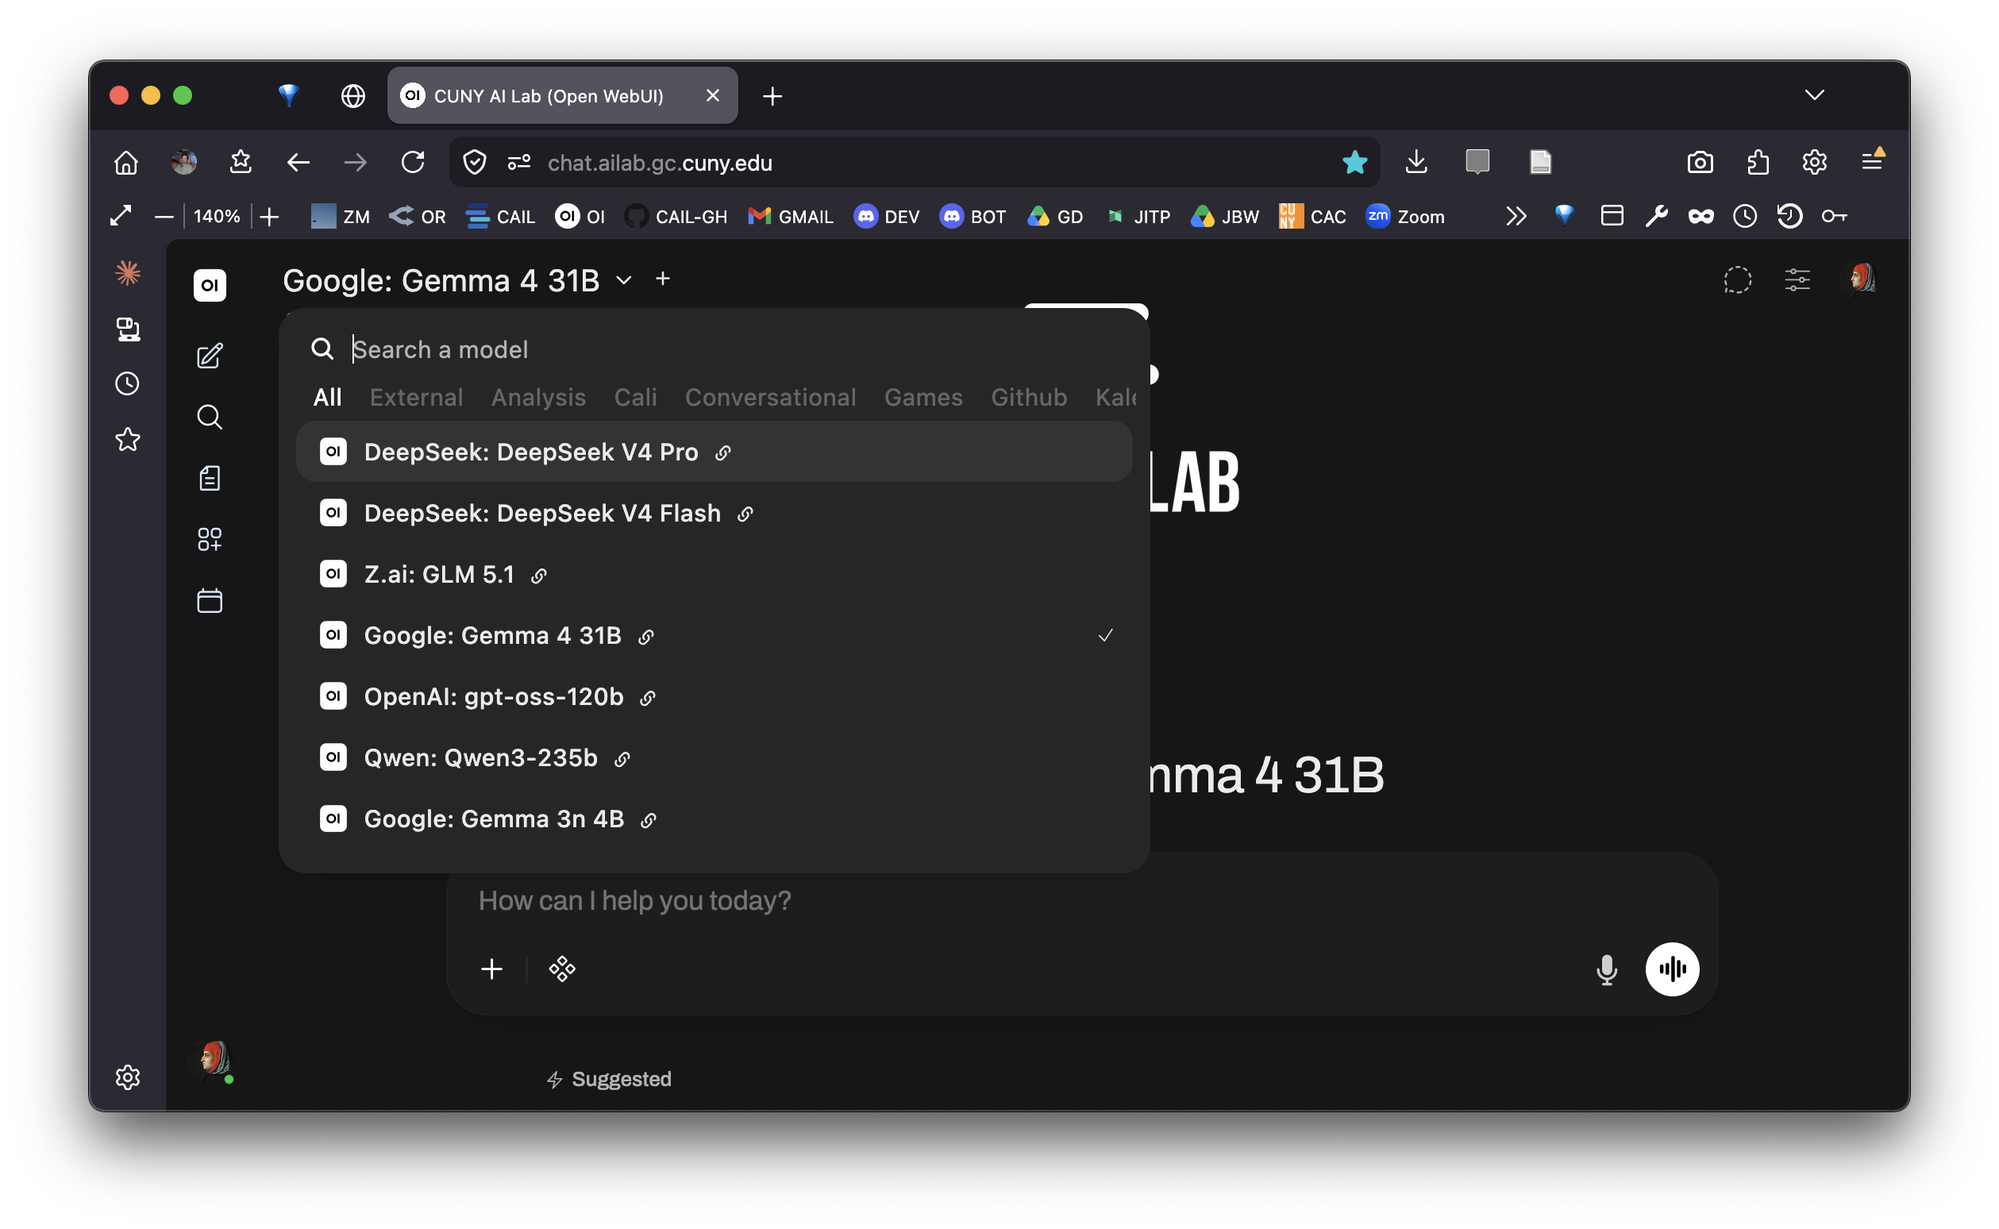
Task: Increase zoom with plus next to 140%
Action: [x=270, y=216]
